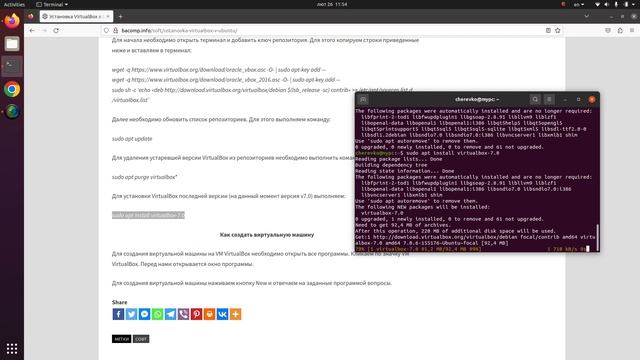640x360 pixels.
Task: Launch Google Chrome from the dock
Action: pos(12,89)
